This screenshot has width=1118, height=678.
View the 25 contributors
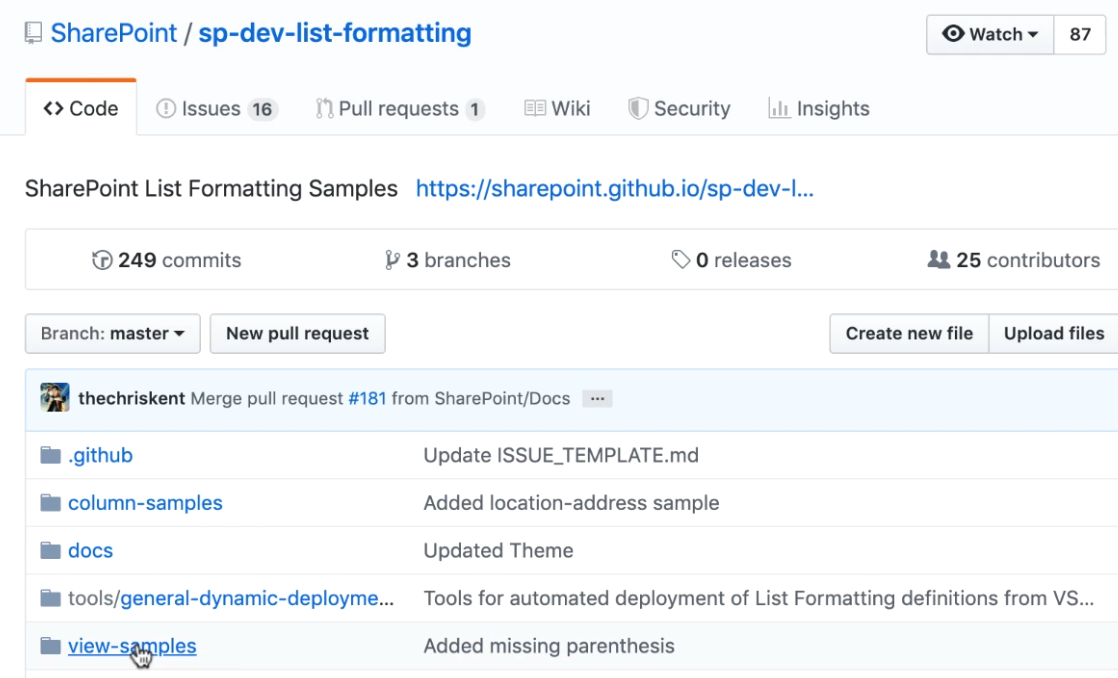point(1014,260)
